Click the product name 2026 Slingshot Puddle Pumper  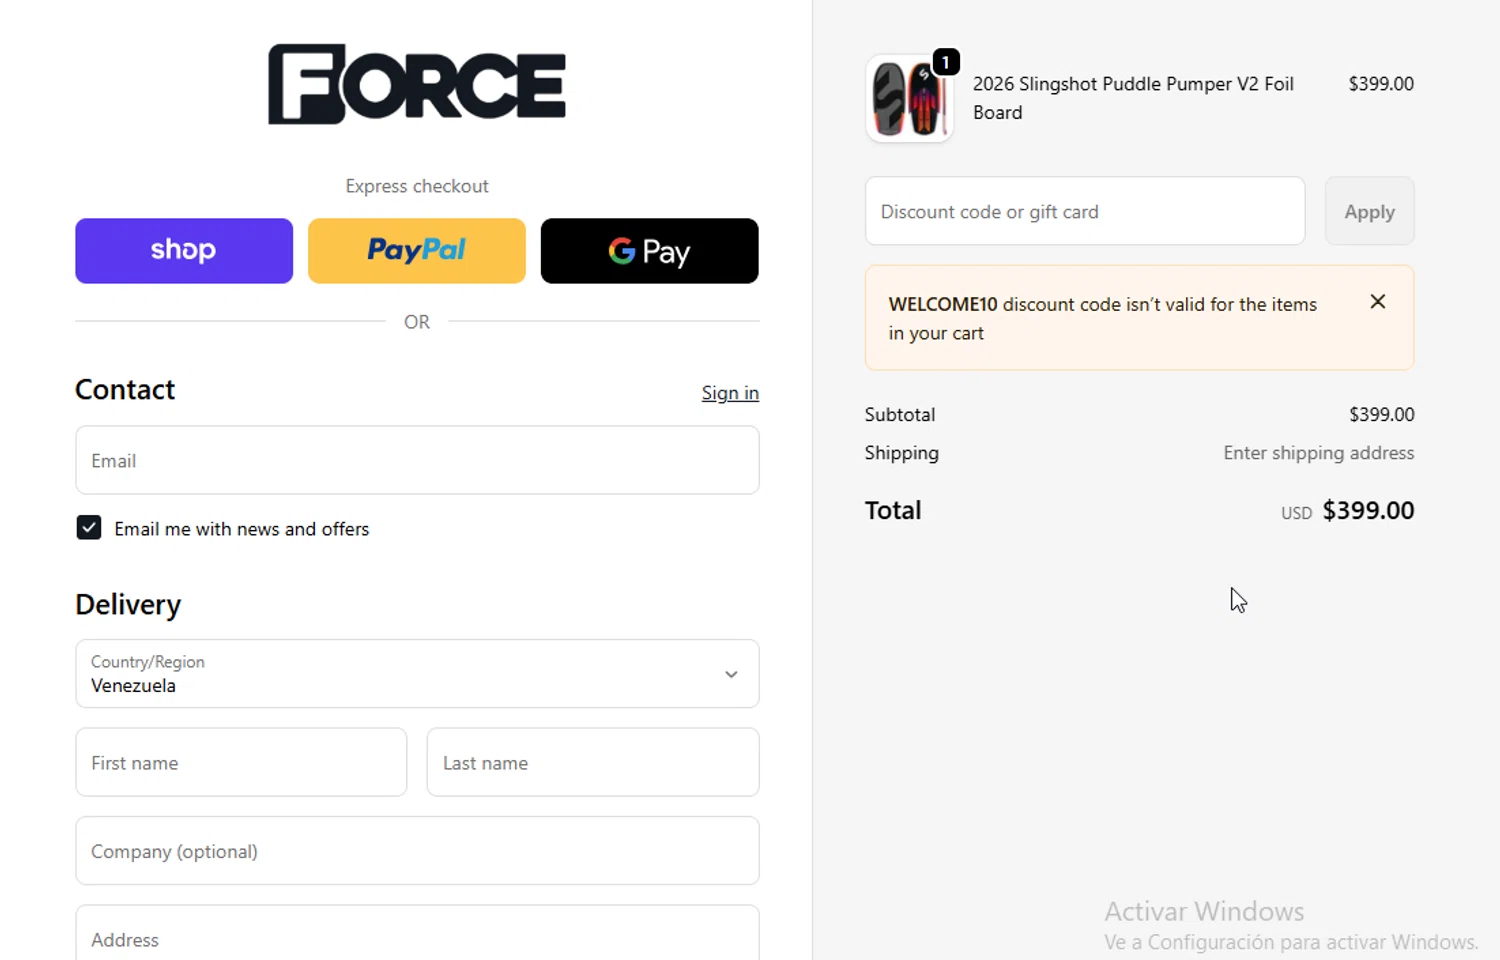(x=1133, y=98)
